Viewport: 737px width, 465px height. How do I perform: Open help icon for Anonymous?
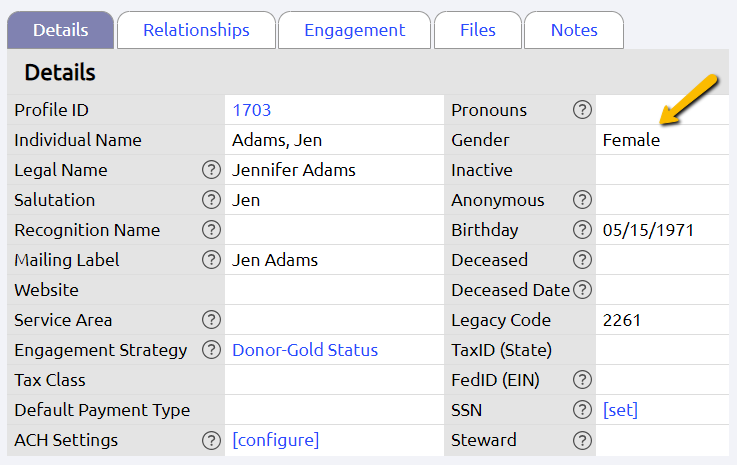582,200
